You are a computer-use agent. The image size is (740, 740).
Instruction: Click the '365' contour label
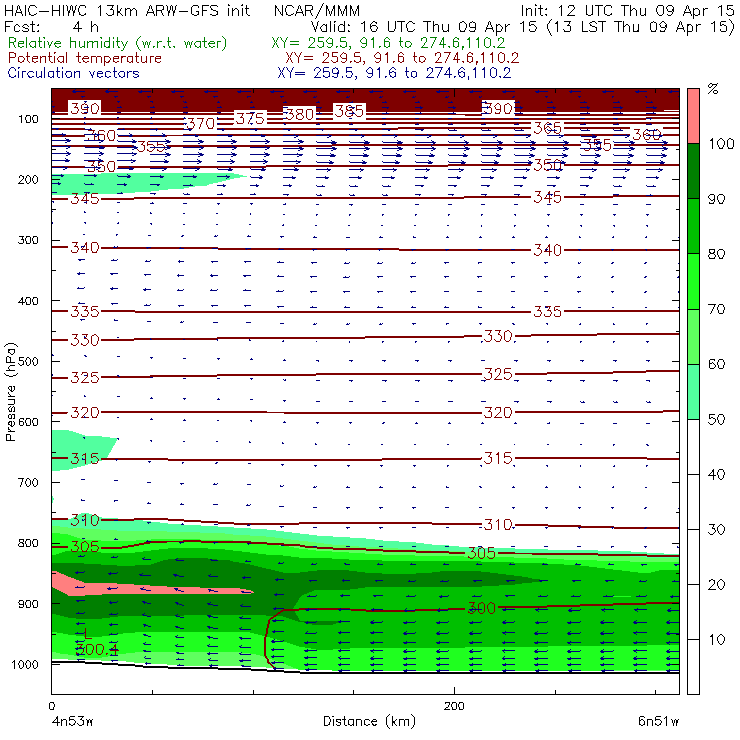547,128
